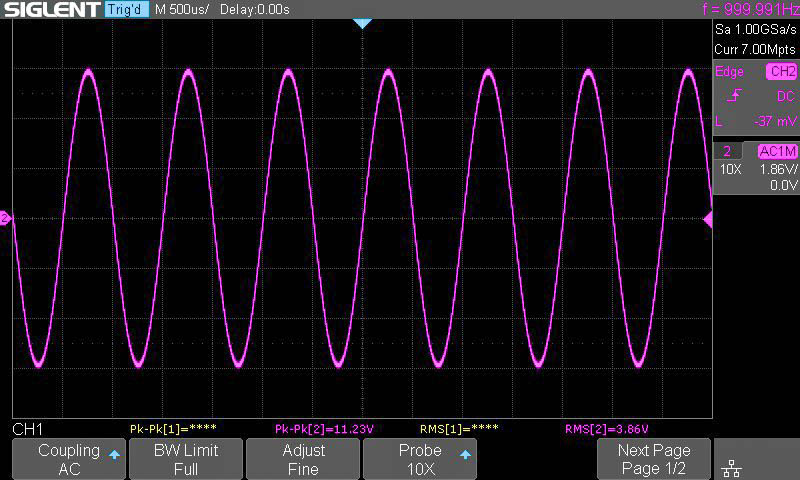Screen dimensions: 800x480
Task: Open the Probe 10X attenuation menu
Action: coord(419,459)
